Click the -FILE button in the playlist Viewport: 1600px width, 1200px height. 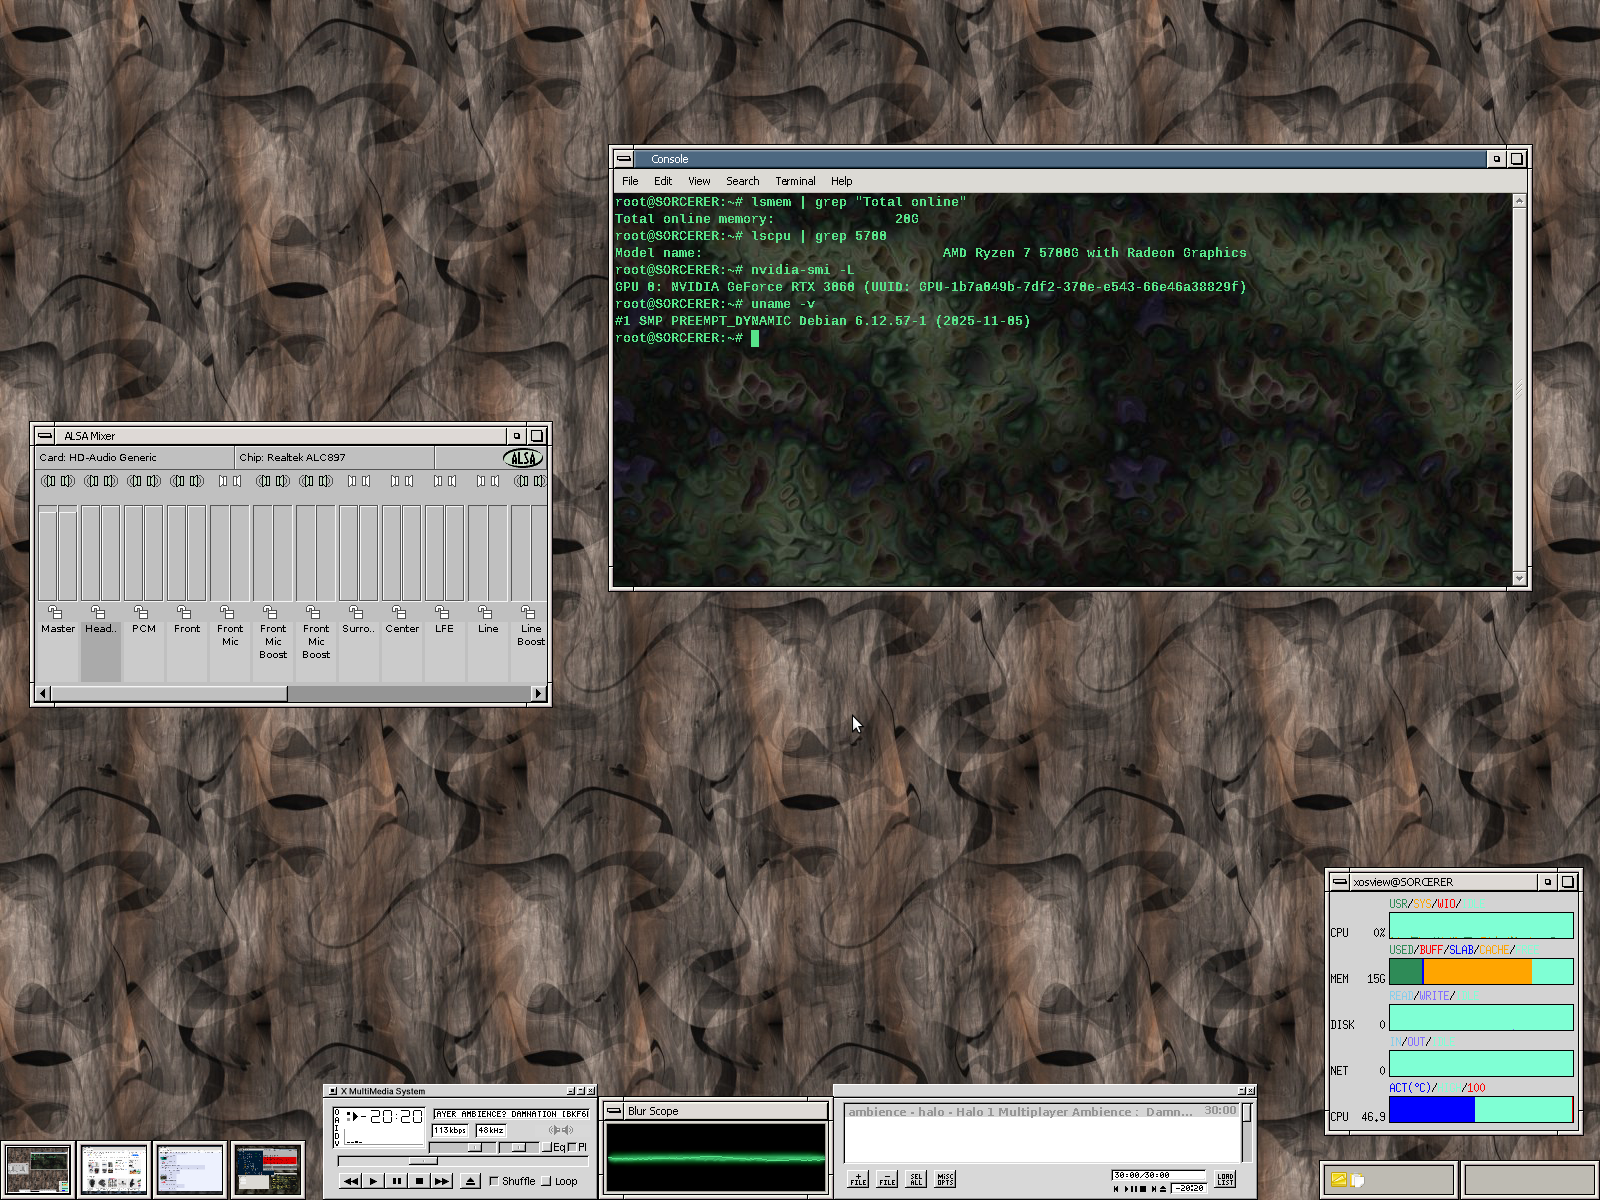(x=887, y=1180)
